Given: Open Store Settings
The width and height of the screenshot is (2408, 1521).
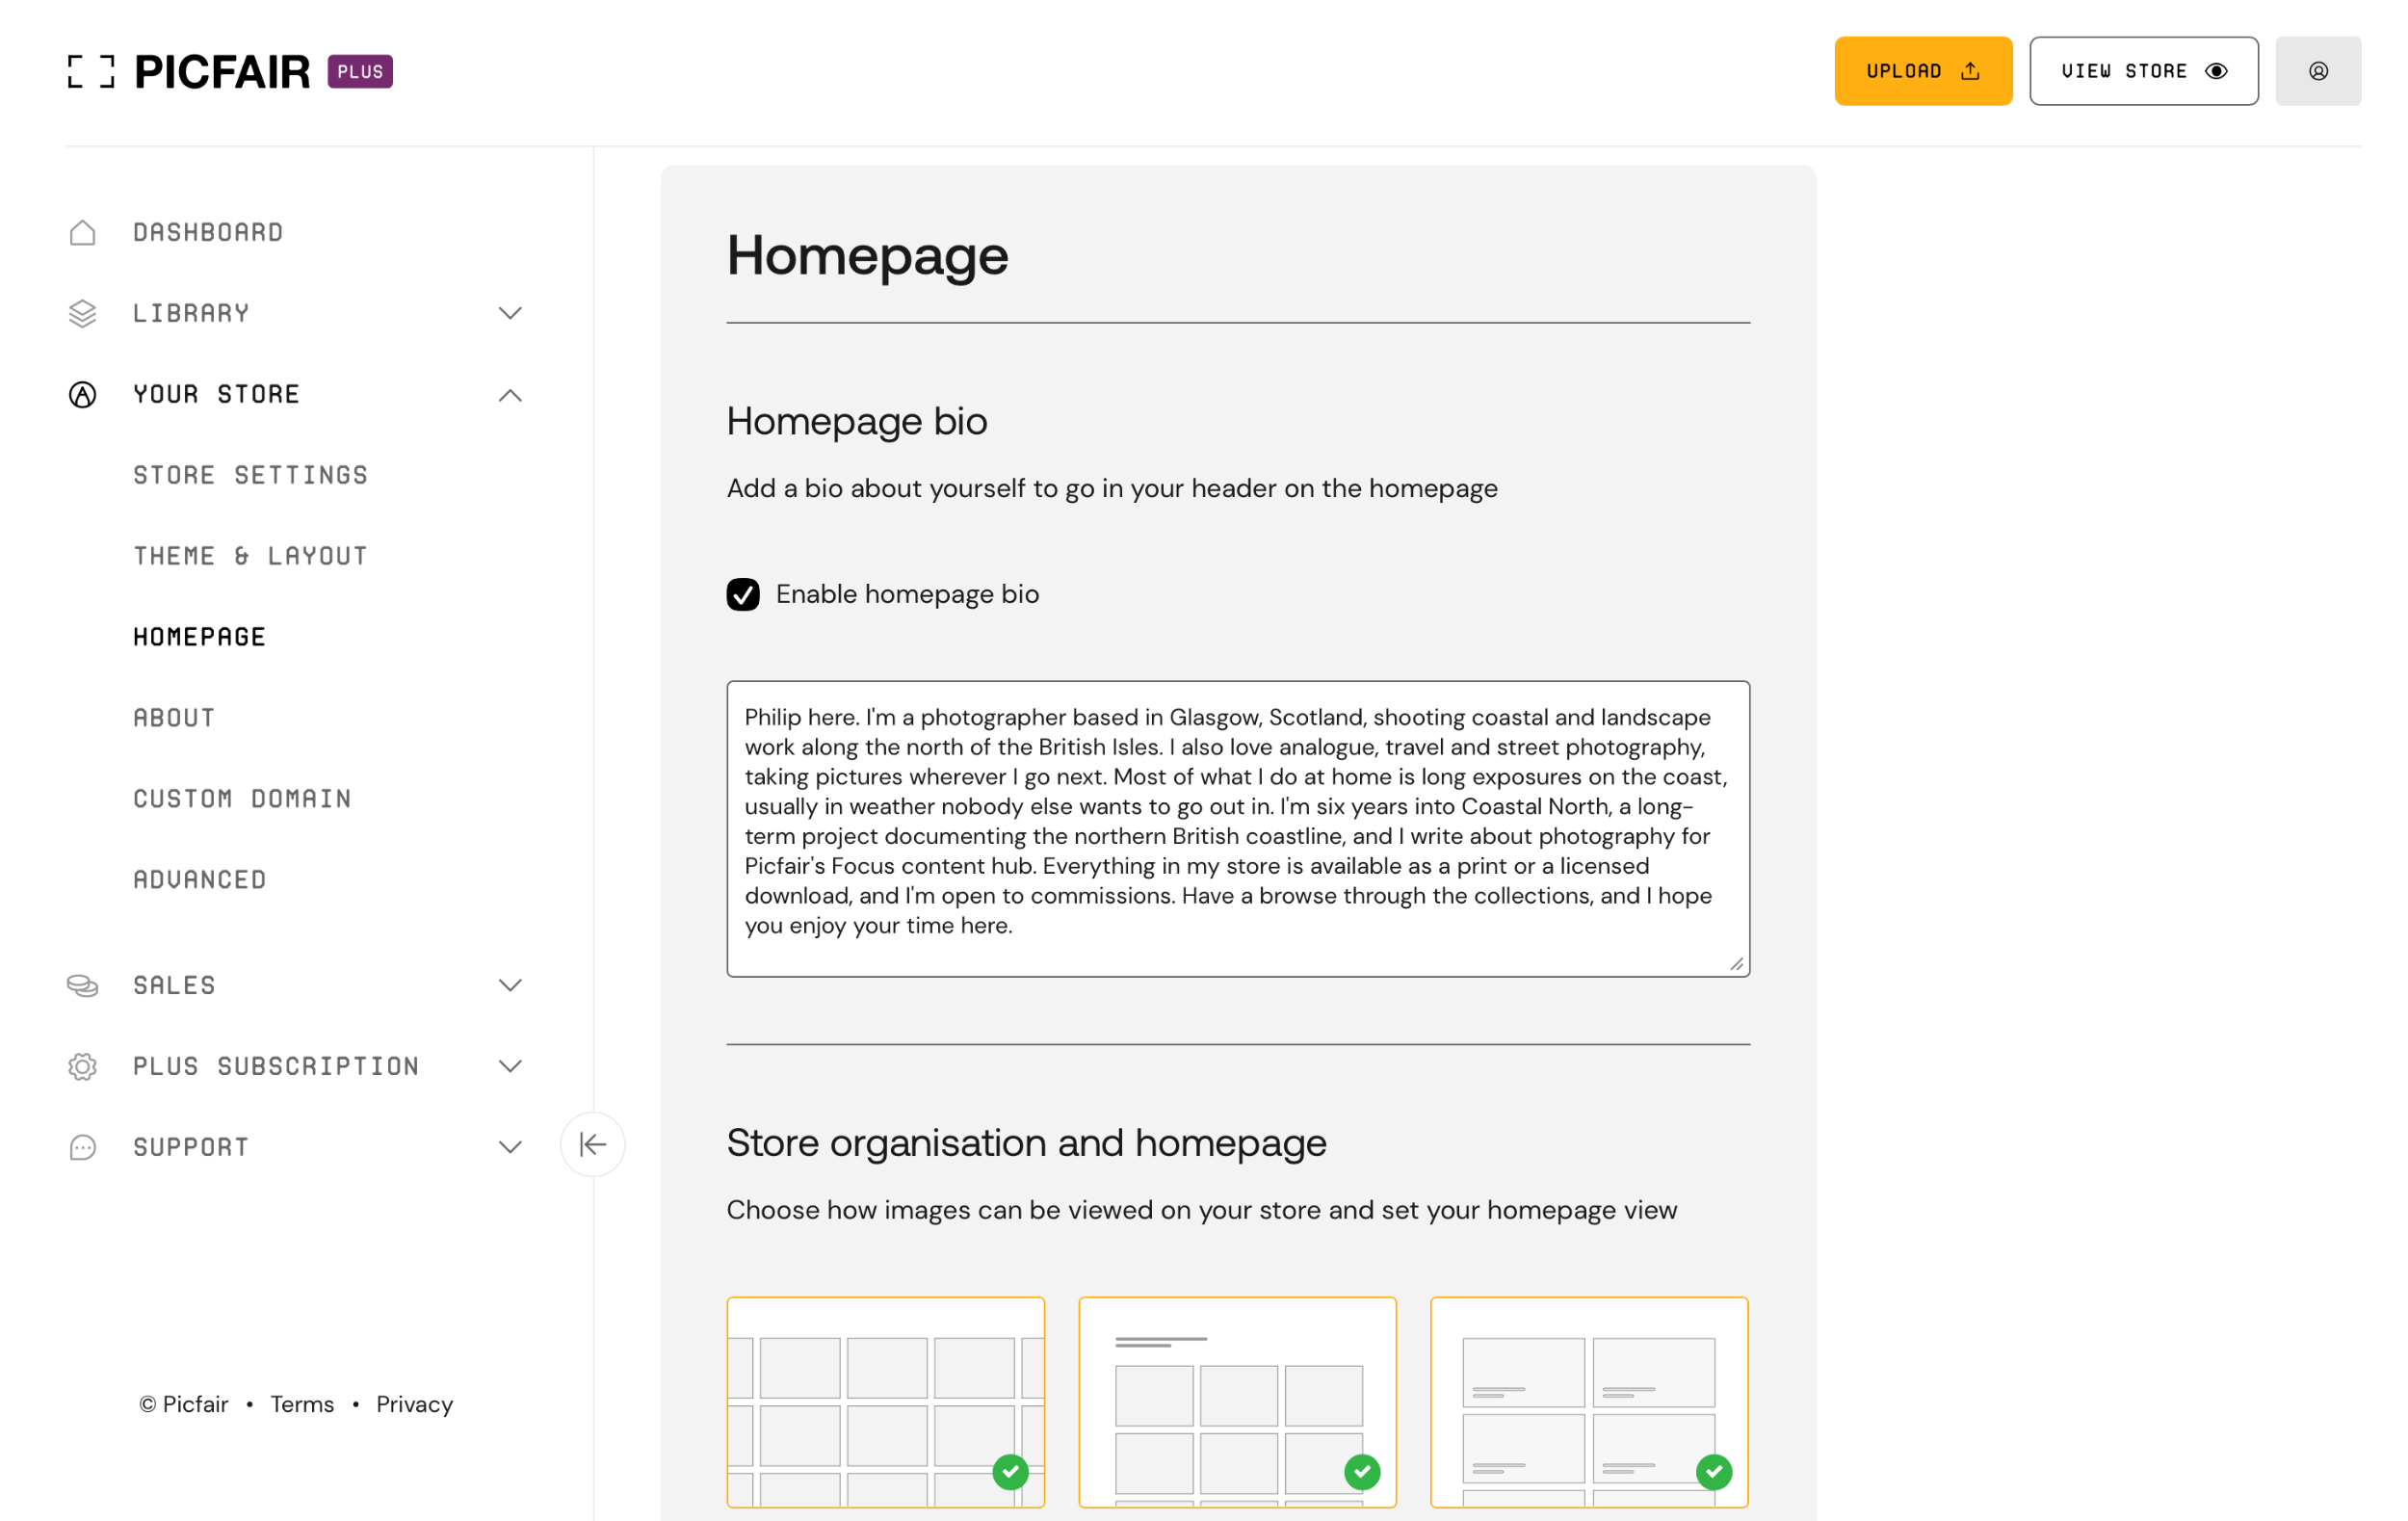Looking at the screenshot, I should (x=251, y=475).
